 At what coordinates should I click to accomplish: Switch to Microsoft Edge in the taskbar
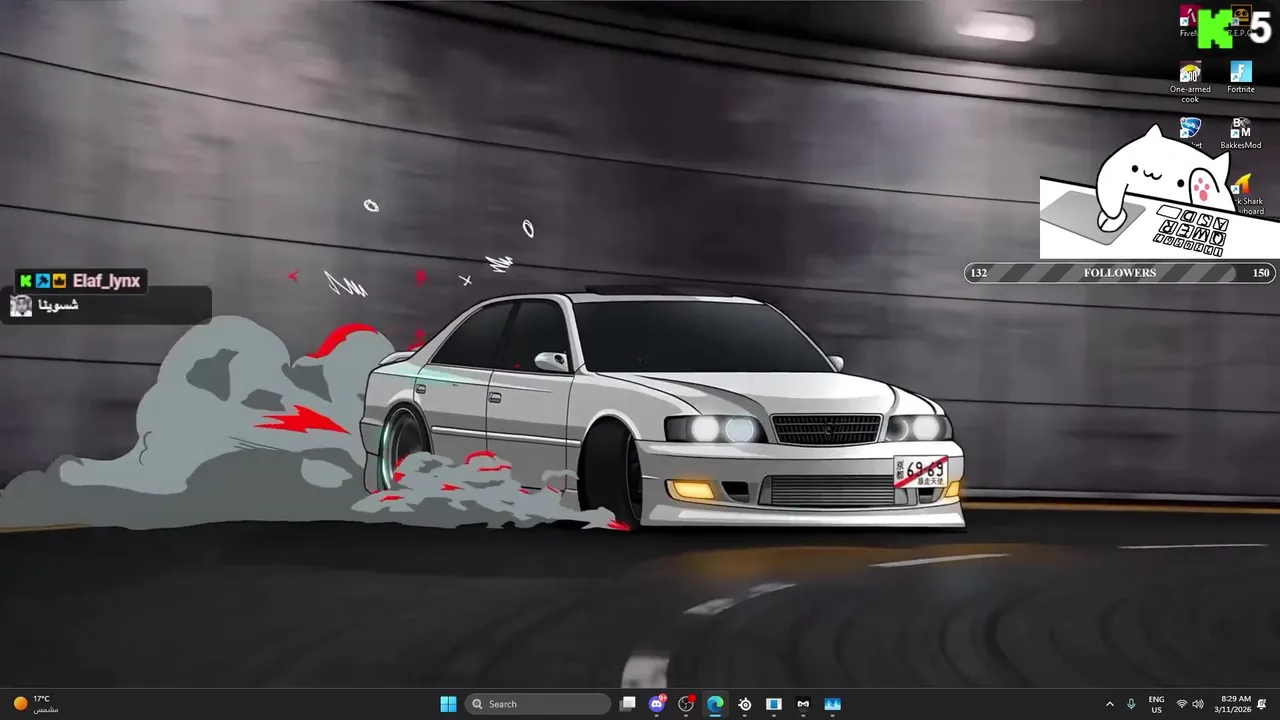715,704
